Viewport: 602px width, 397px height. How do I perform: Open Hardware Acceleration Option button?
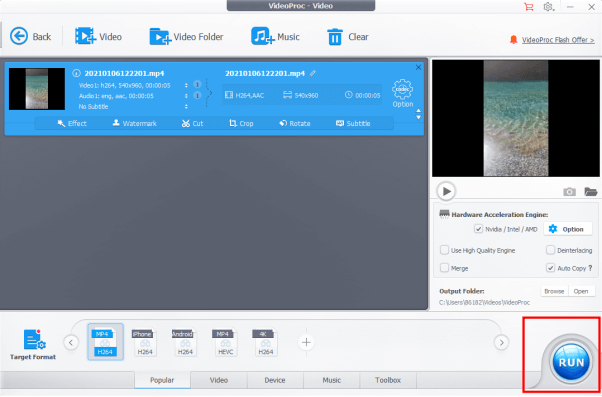pos(568,229)
